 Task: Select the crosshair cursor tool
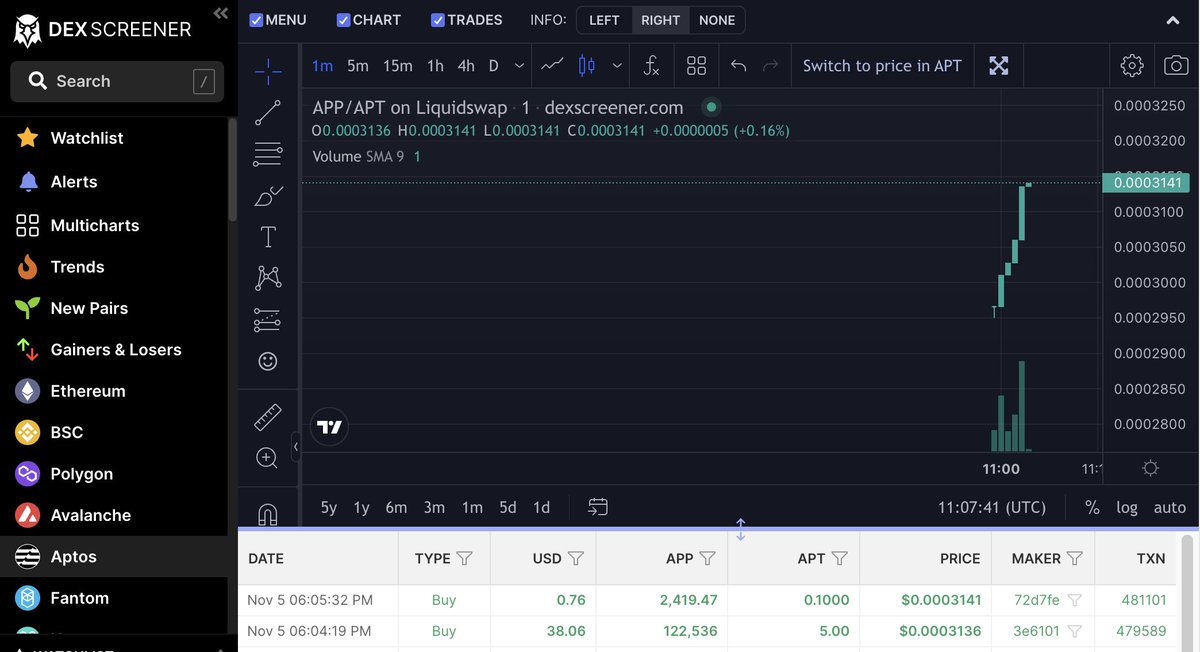coord(267,71)
